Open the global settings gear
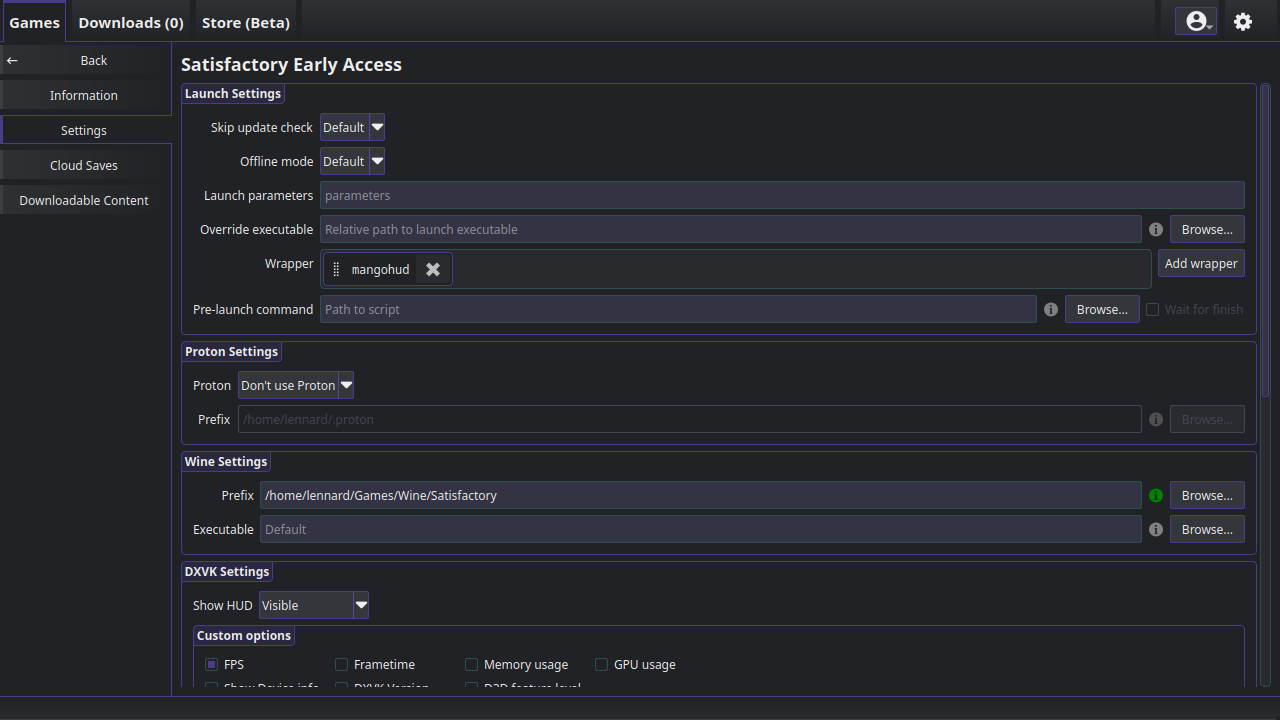The height and width of the screenshot is (720, 1280). [1243, 21]
